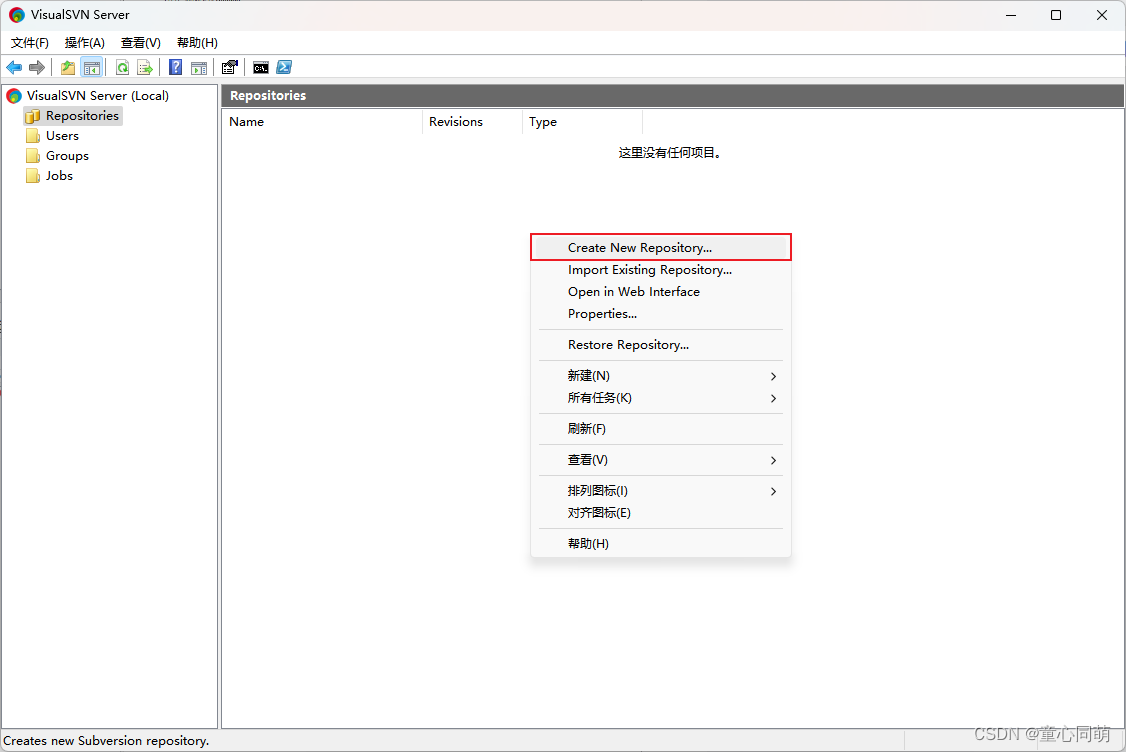Expand the 所有任务(K) submenu arrow
The width and height of the screenshot is (1126, 752).
tap(773, 399)
